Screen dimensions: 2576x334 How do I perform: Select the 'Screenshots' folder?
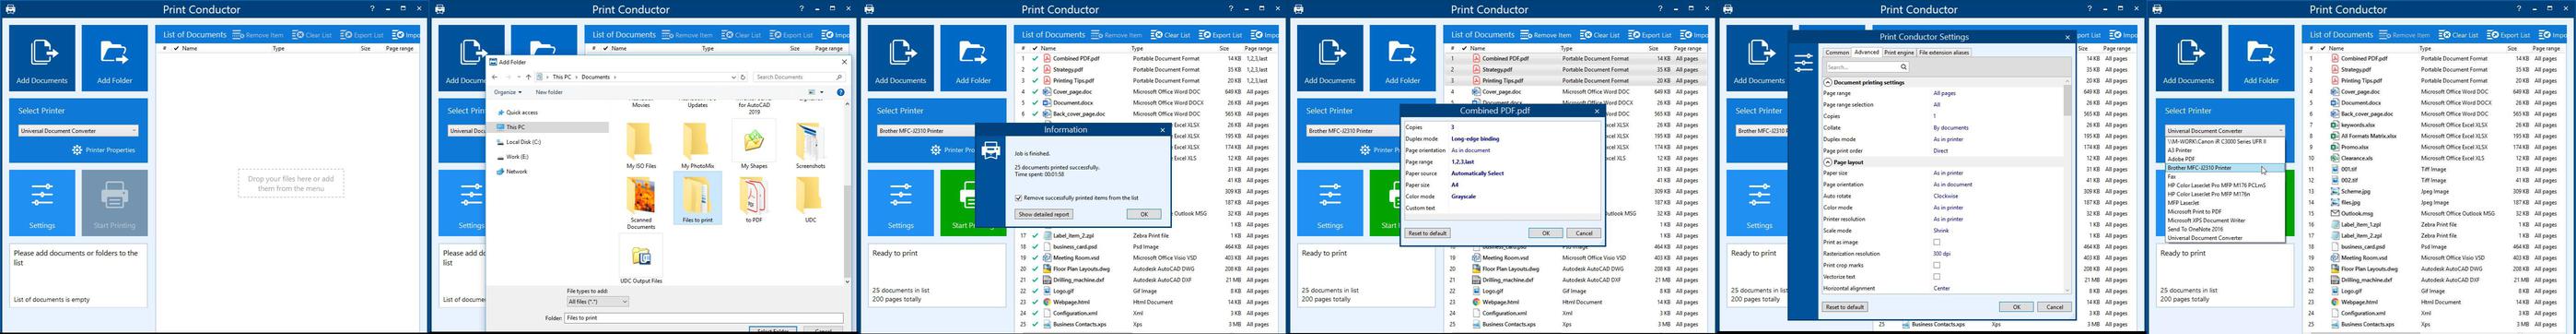coord(811,146)
